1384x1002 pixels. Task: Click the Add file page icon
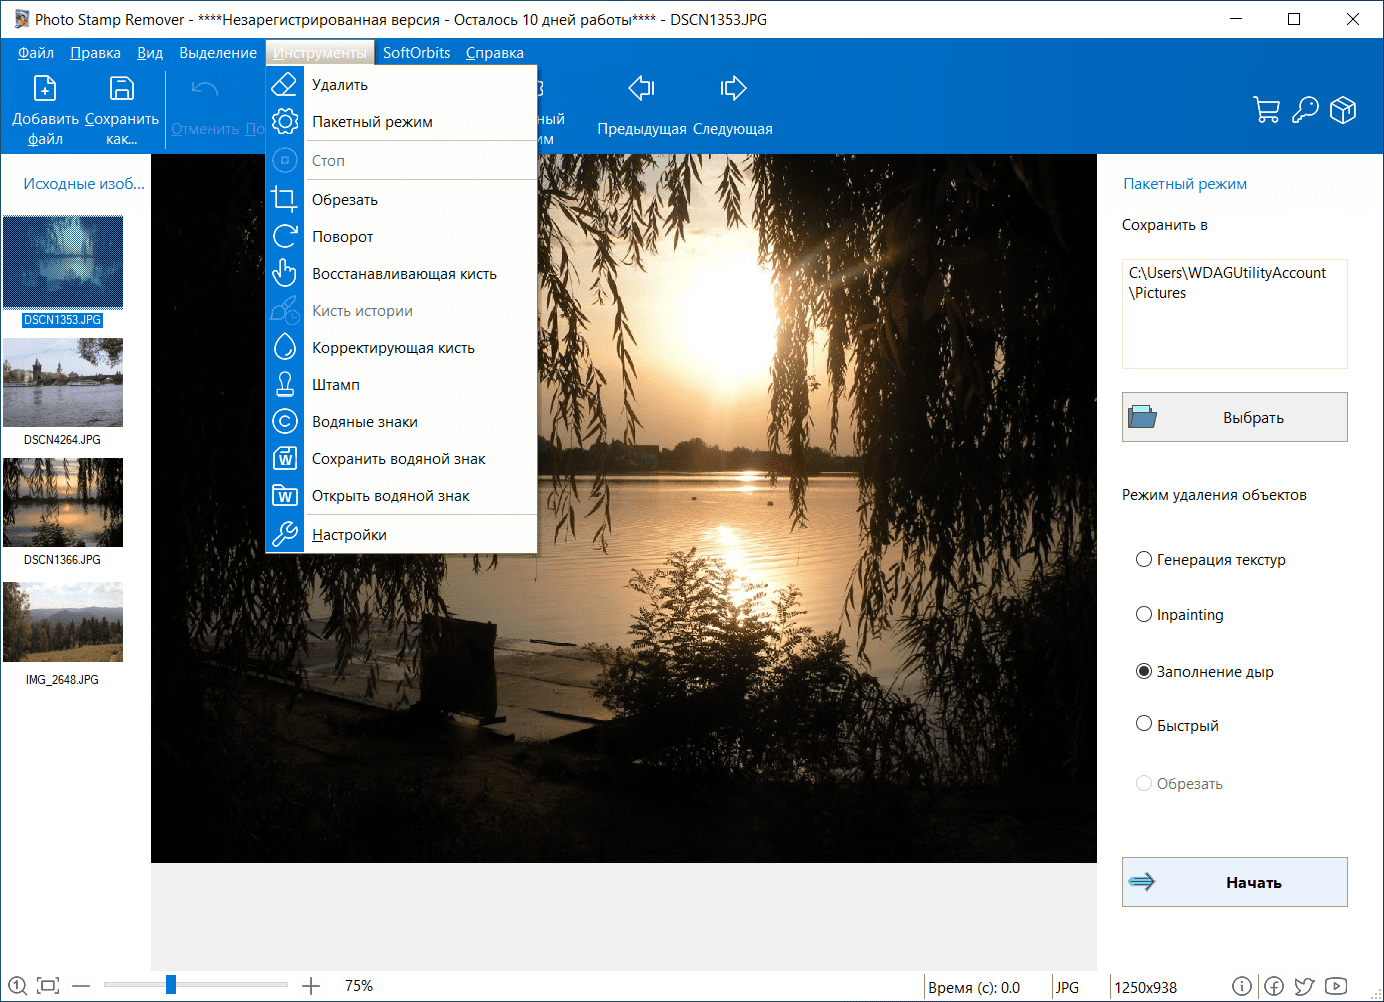tap(45, 88)
